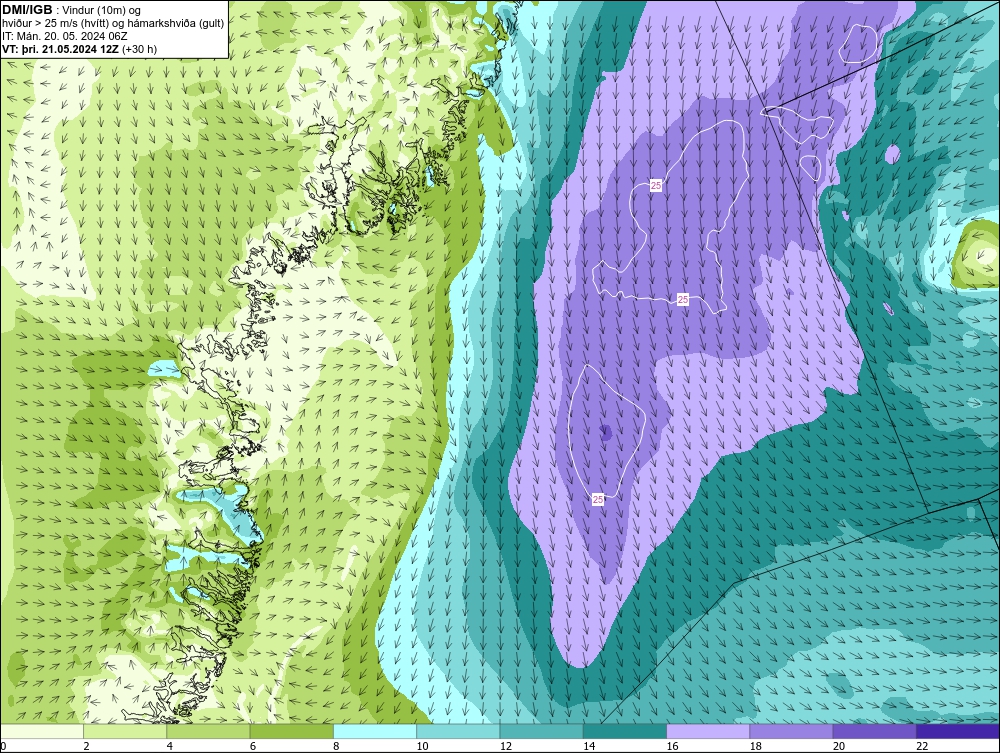Screen dimensions: 1000x753
Task: Click the 2-4 m/s light green swatch
Action: point(125,731)
